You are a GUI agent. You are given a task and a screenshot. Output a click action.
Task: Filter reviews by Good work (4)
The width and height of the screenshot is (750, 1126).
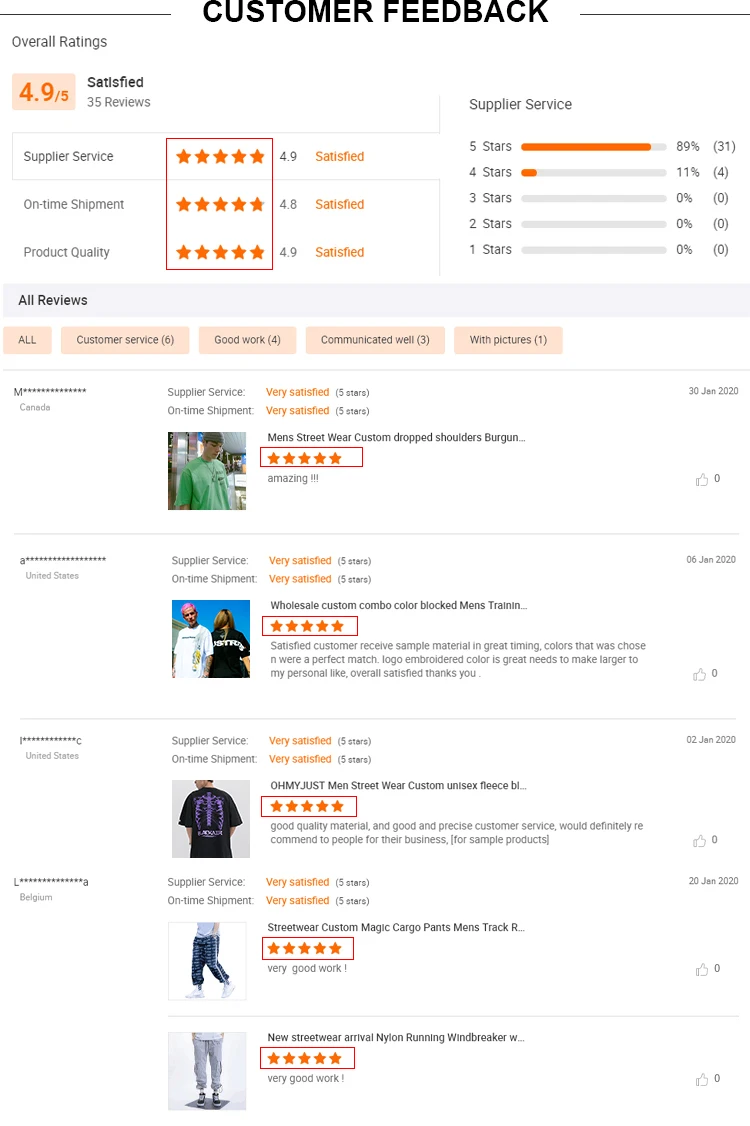point(247,340)
